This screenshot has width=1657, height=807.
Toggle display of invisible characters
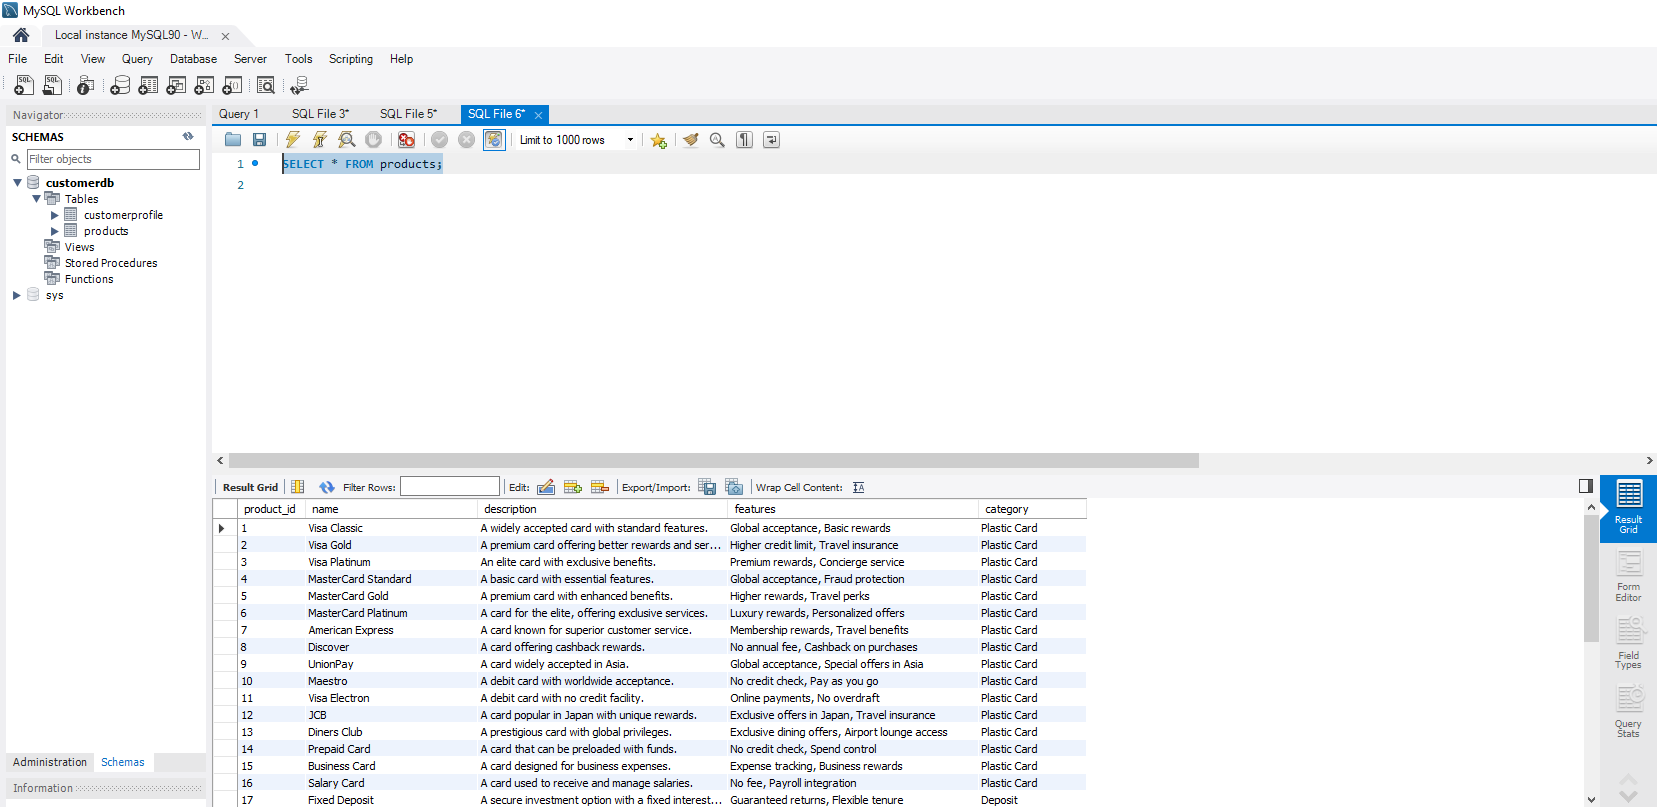click(744, 140)
